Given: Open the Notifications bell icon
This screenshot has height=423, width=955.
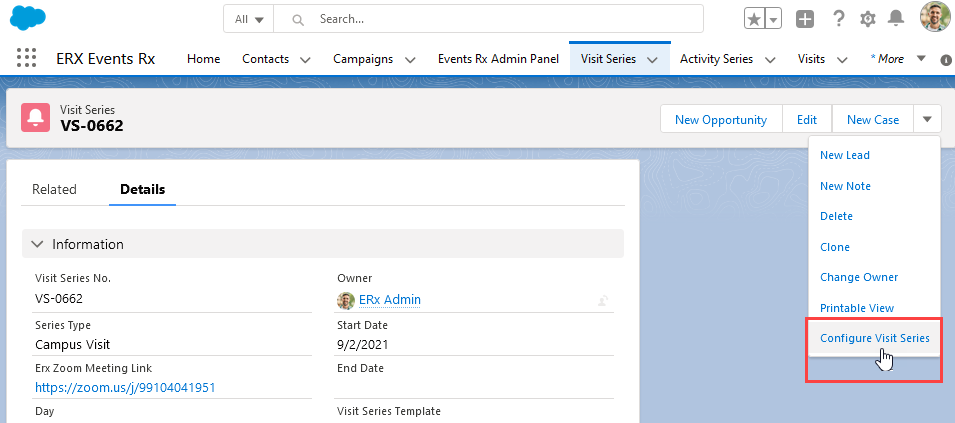Looking at the screenshot, I should (x=896, y=19).
